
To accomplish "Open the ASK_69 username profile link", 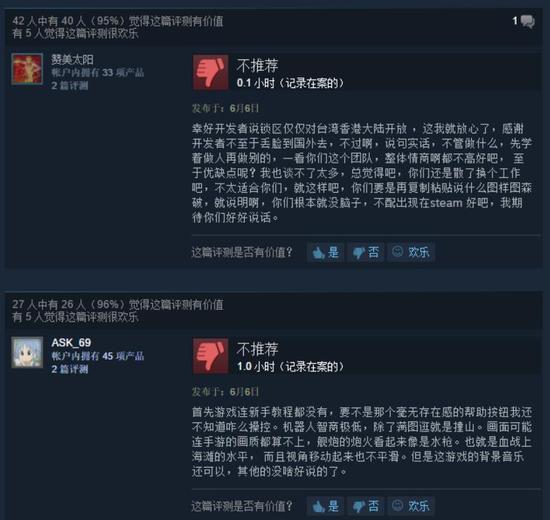I will pos(71,342).
